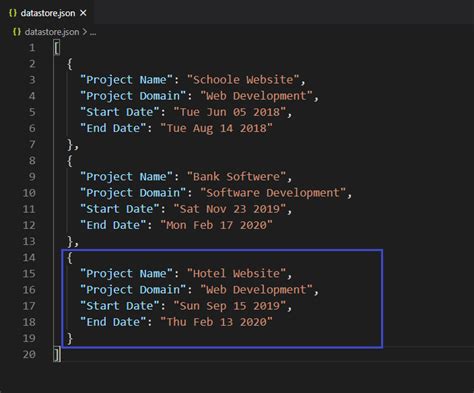Click line number 1
The width and height of the screenshot is (474, 393).
(32, 48)
